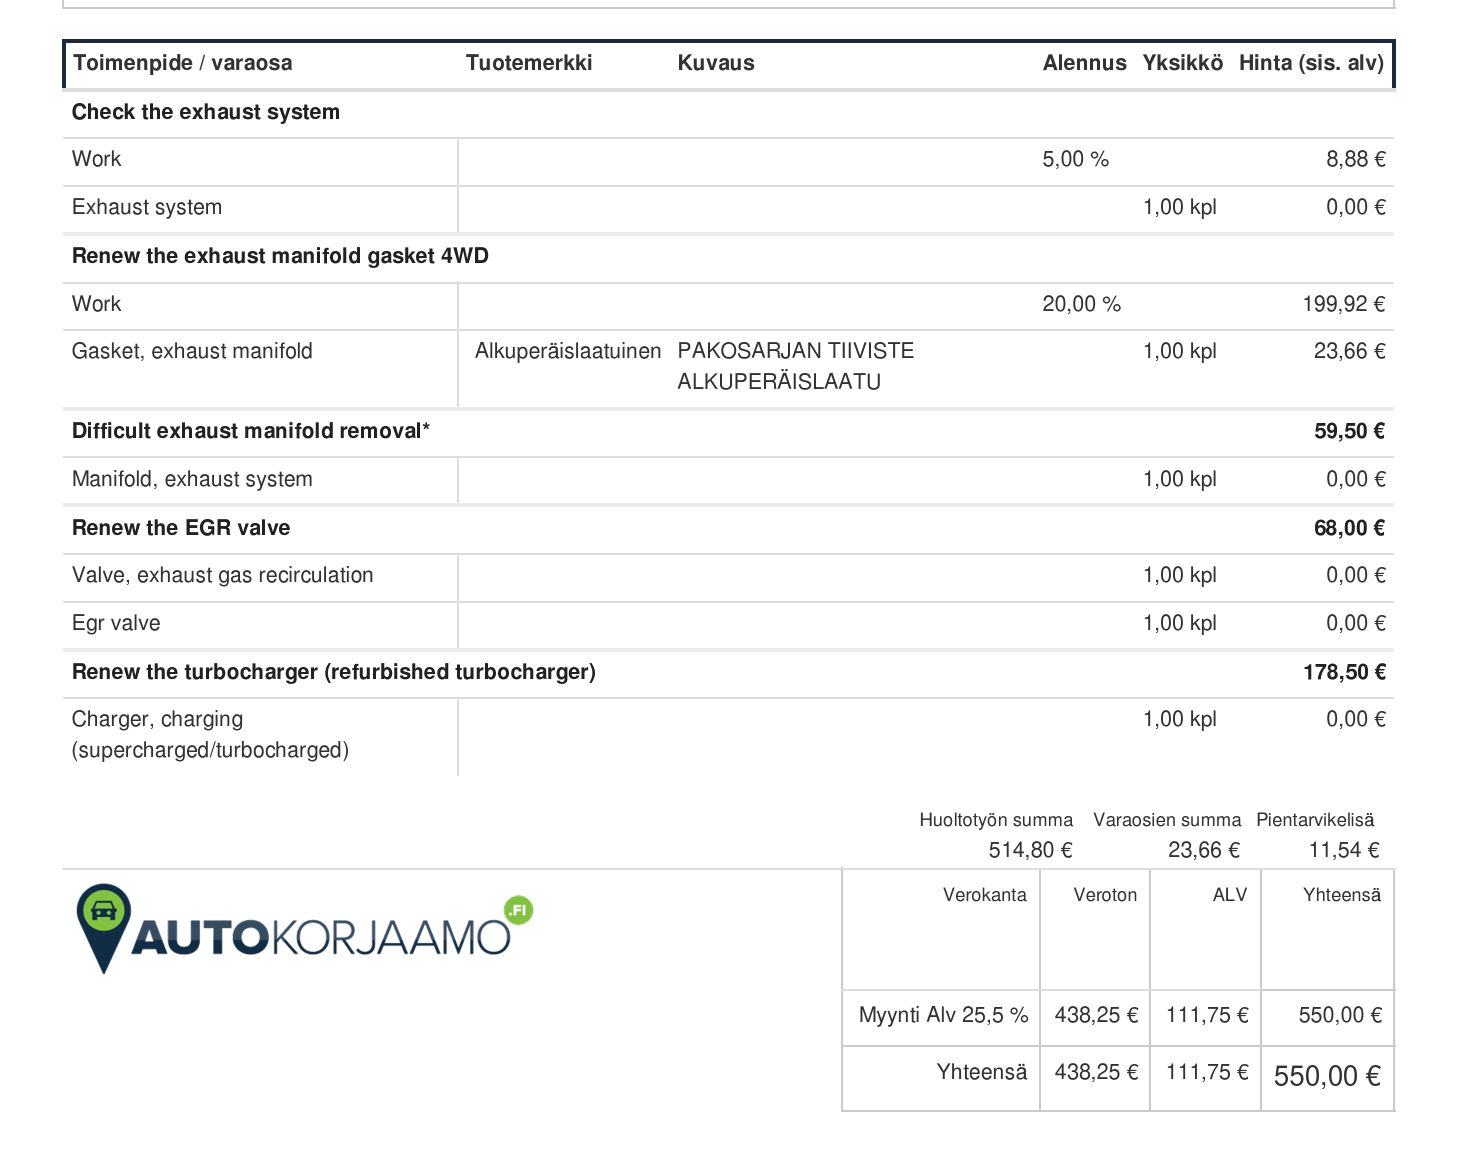Select the 'Alennus' column header
This screenshot has width=1474, height=1172.
pyautogui.click(x=1084, y=63)
